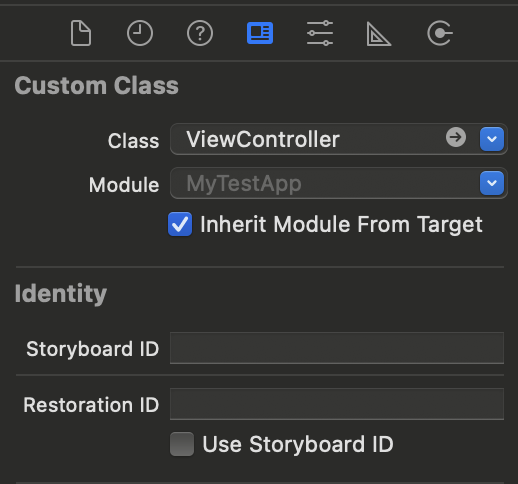Show the History inspector
518x484 pixels.
coord(140,33)
